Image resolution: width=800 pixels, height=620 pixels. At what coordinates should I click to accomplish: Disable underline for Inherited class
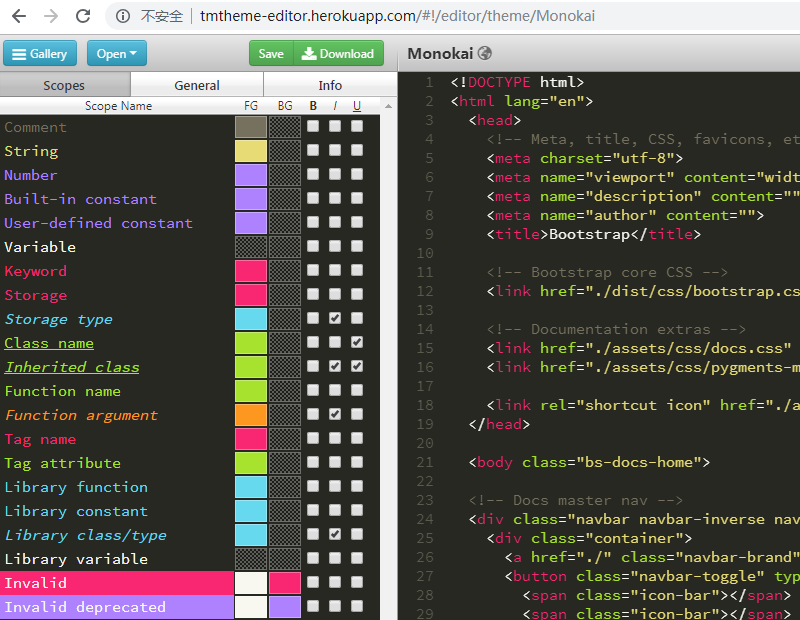[x=357, y=366]
